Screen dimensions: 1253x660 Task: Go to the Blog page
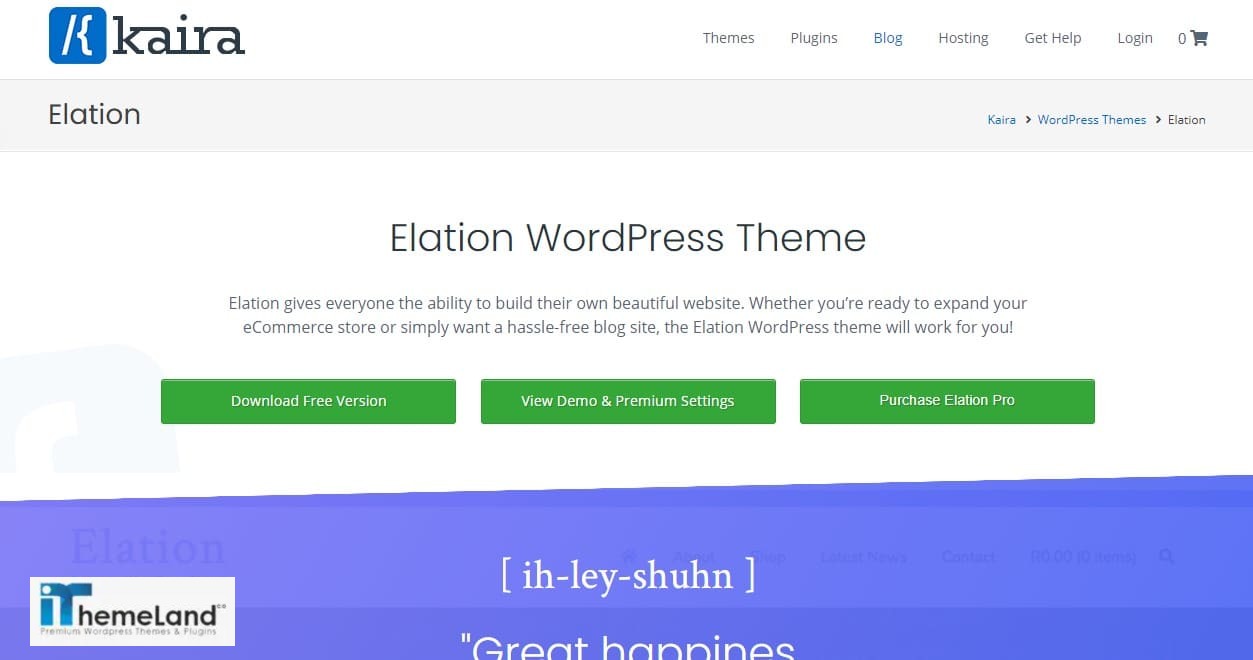pyautogui.click(x=887, y=38)
